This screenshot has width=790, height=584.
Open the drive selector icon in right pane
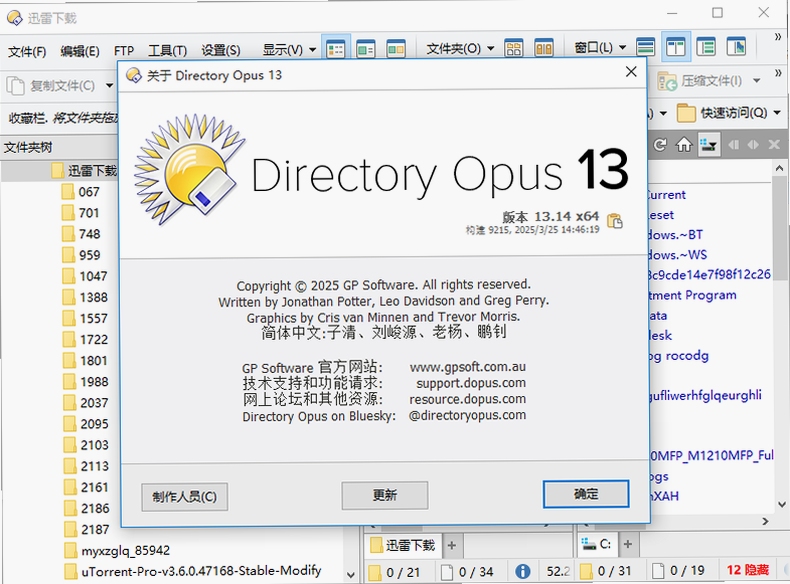tap(709, 145)
